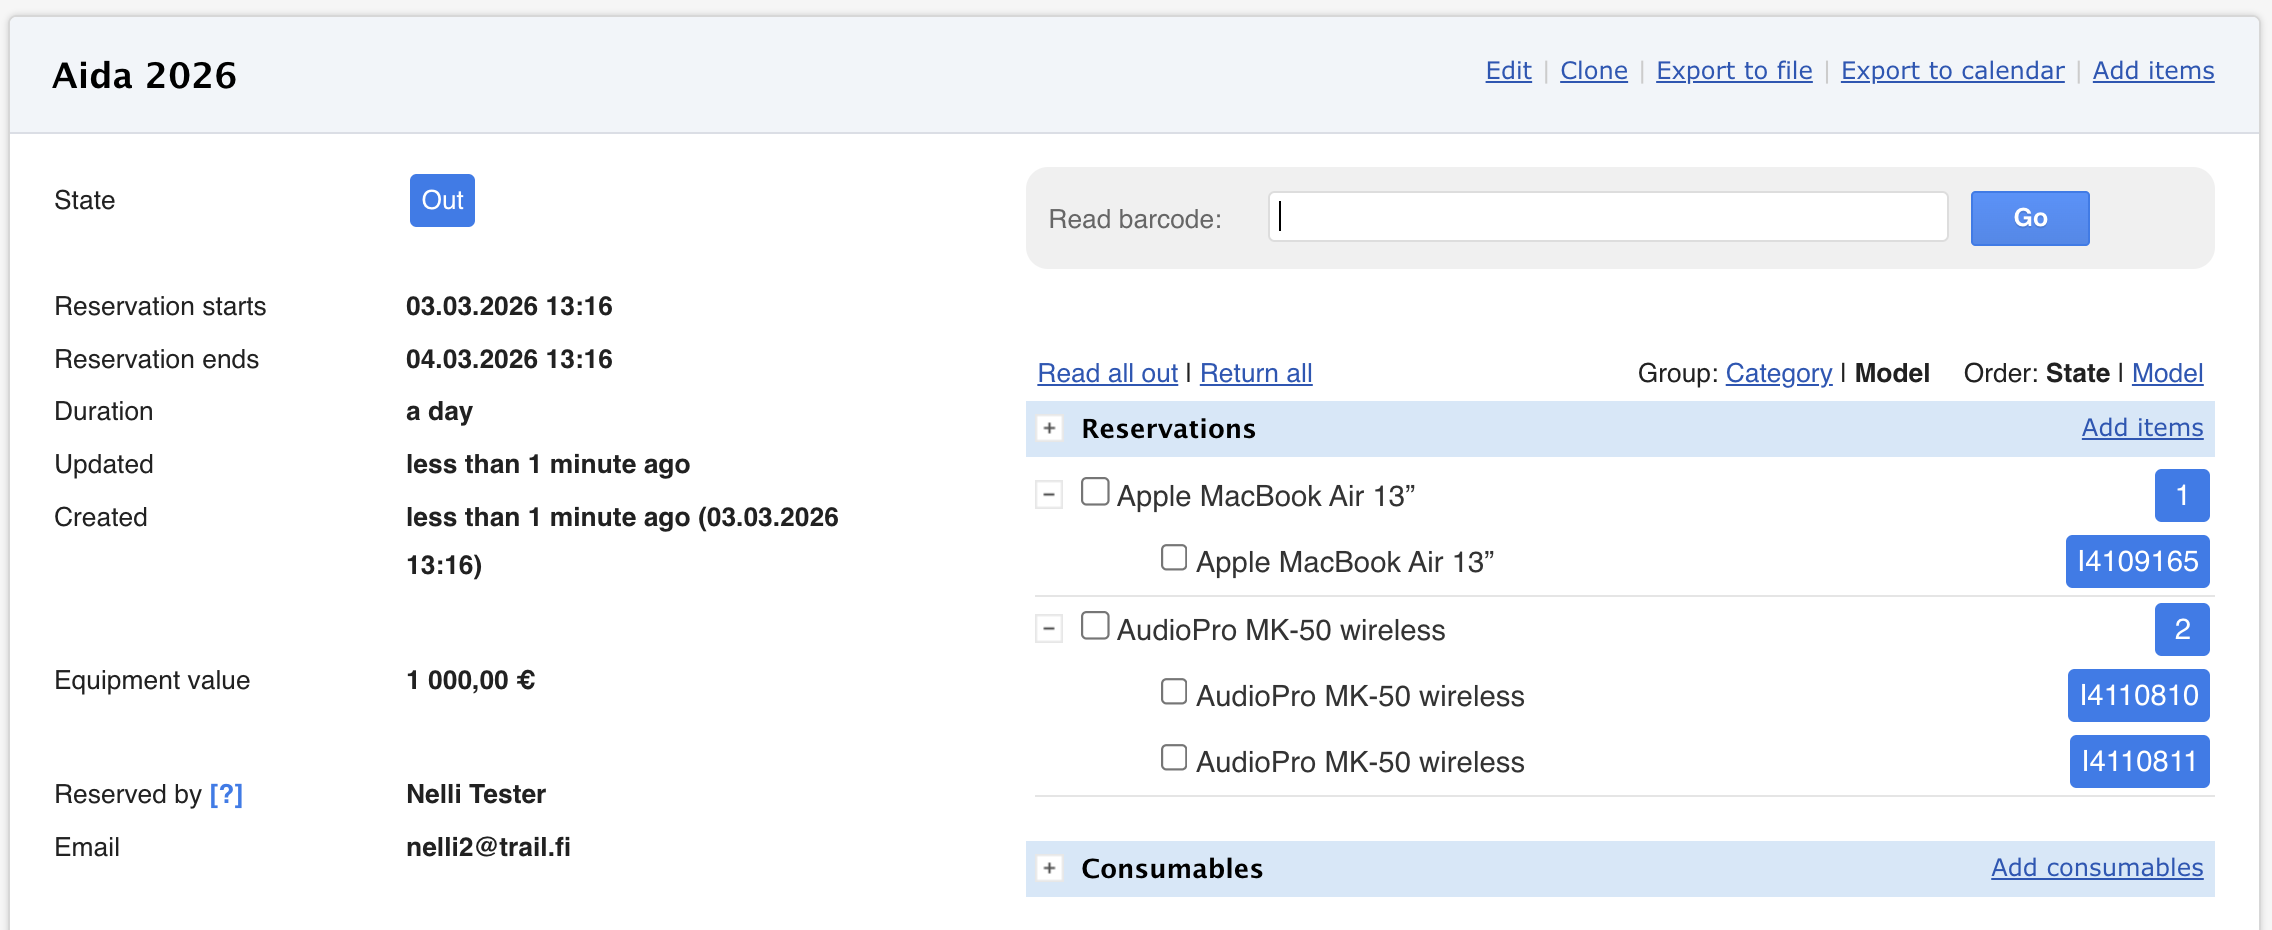
Task: Expand the Consumables section plus icon
Action: (1049, 868)
